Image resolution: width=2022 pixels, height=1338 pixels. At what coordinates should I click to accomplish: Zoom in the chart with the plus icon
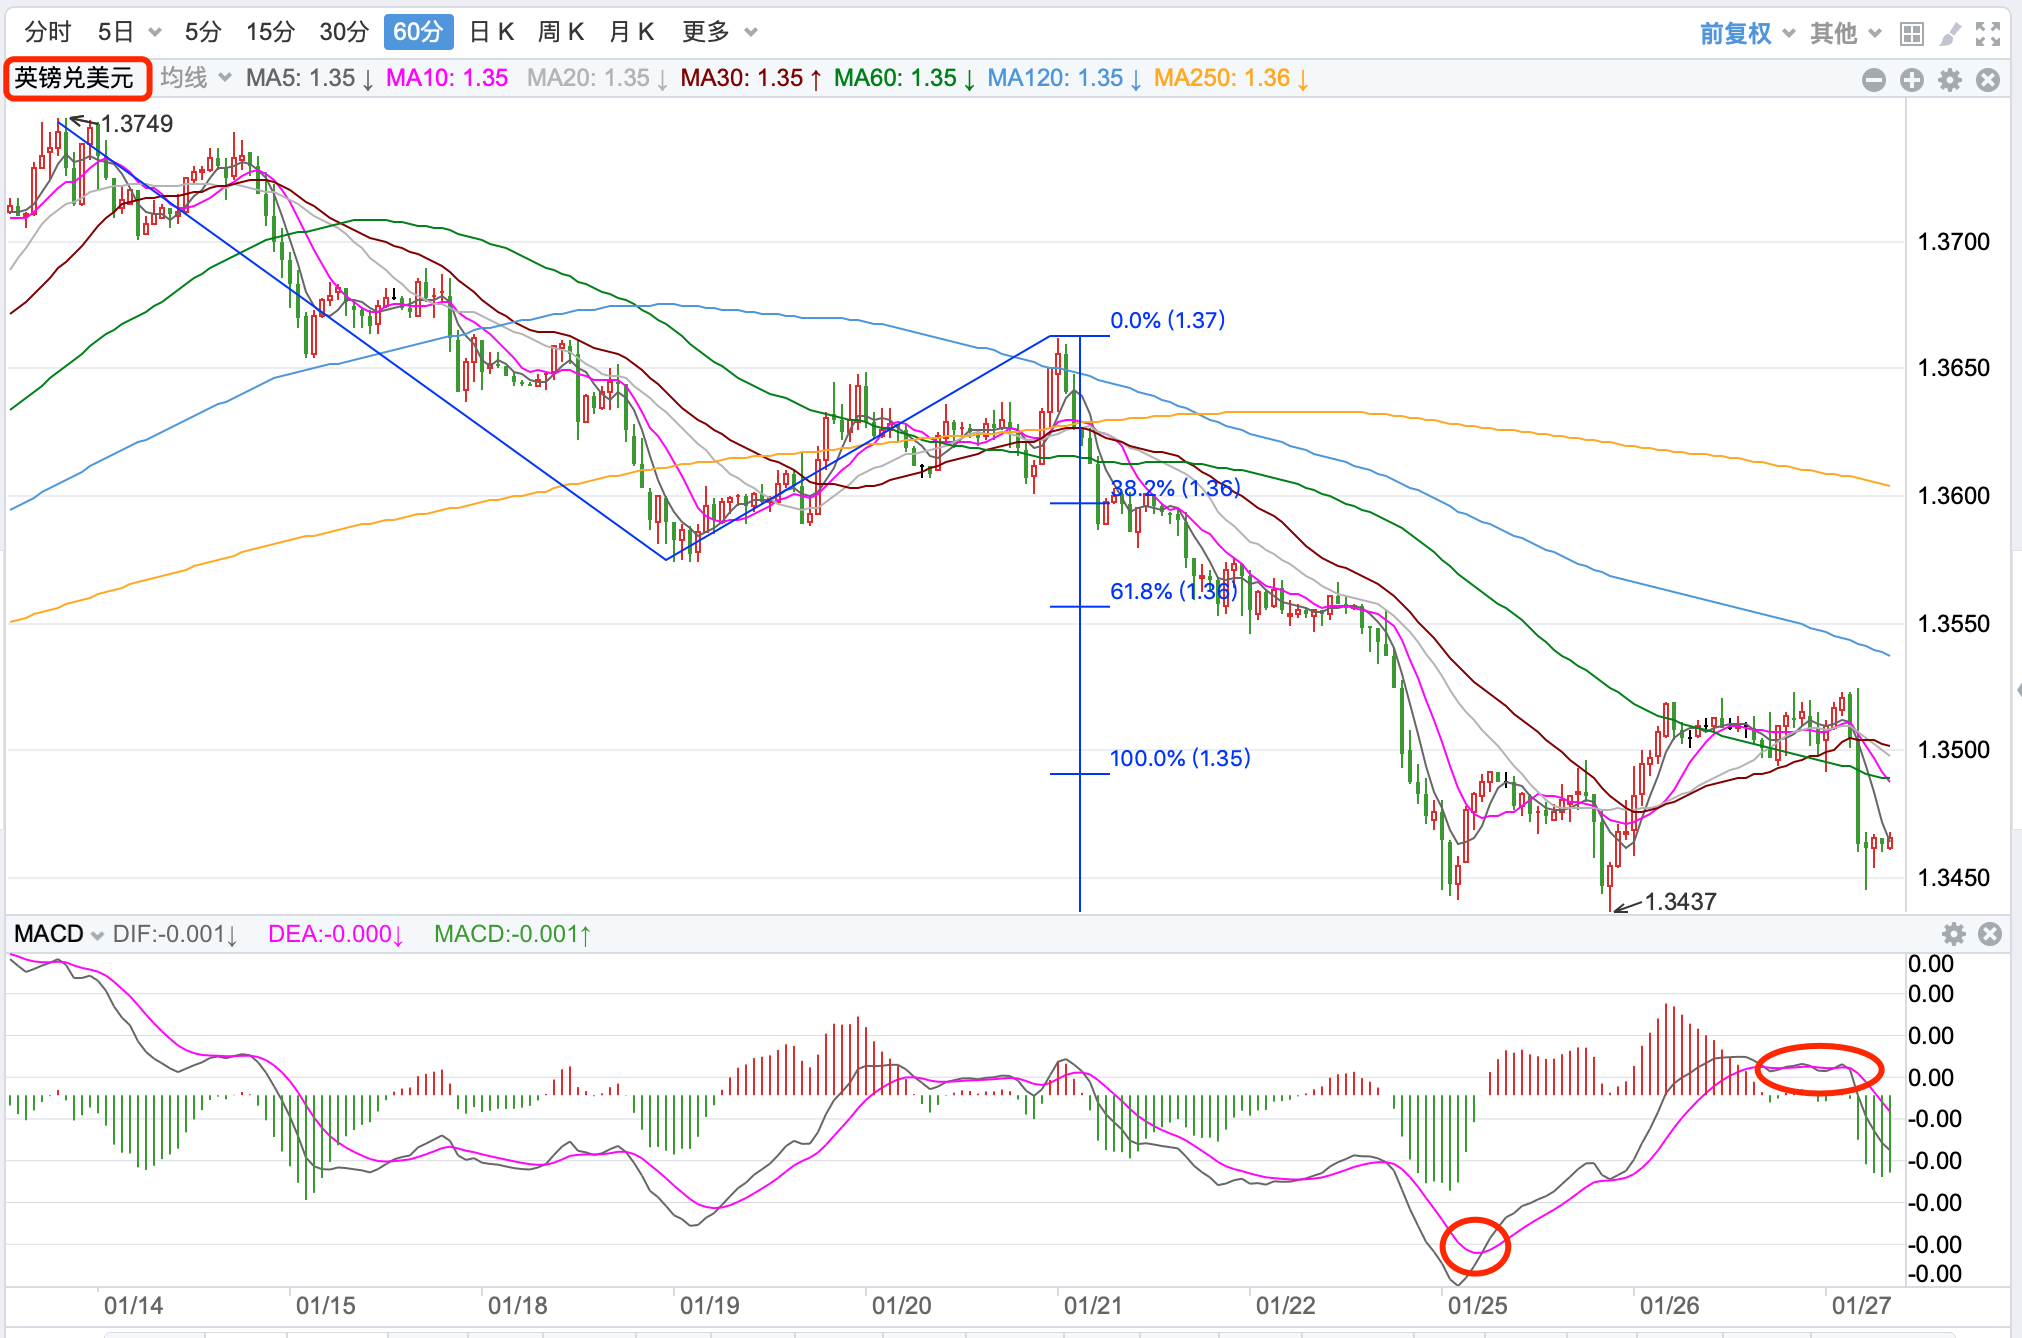(x=1912, y=80)
